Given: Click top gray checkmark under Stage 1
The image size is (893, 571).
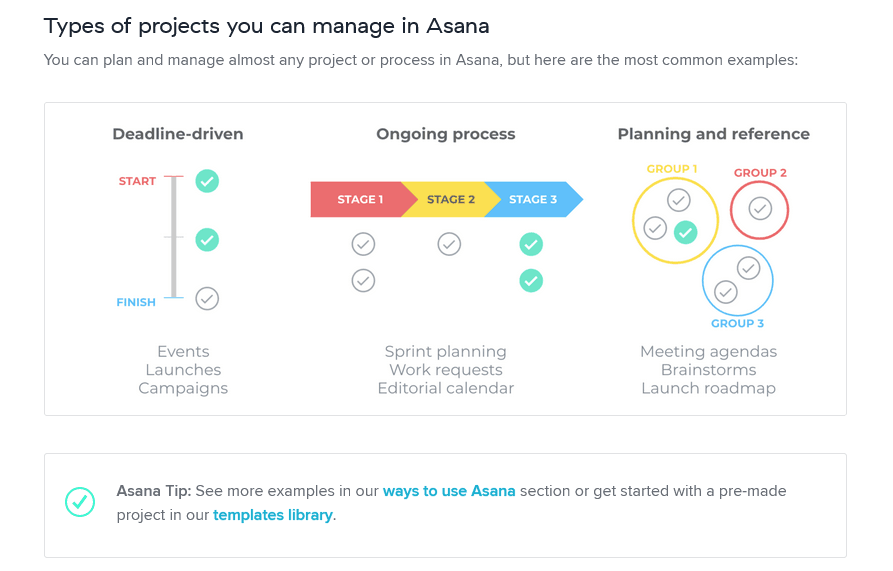Looking at the screenshot, I should coord(363,244).
